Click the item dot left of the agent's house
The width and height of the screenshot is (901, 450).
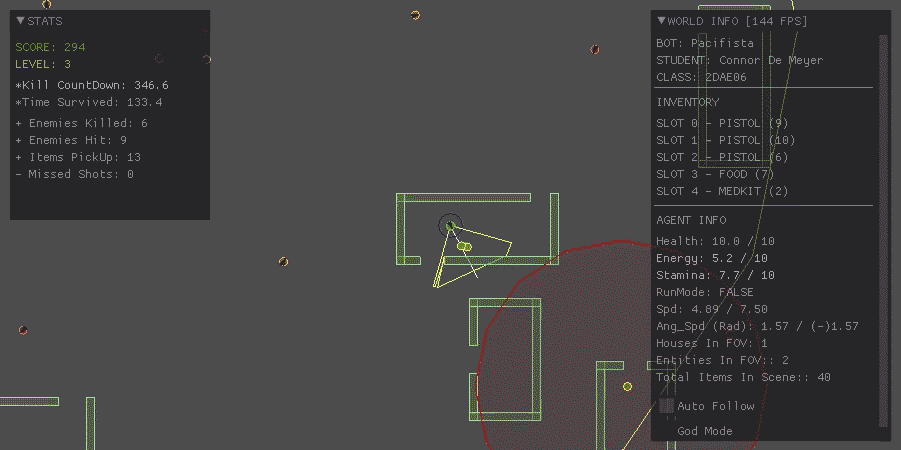(x=284, y=262)
